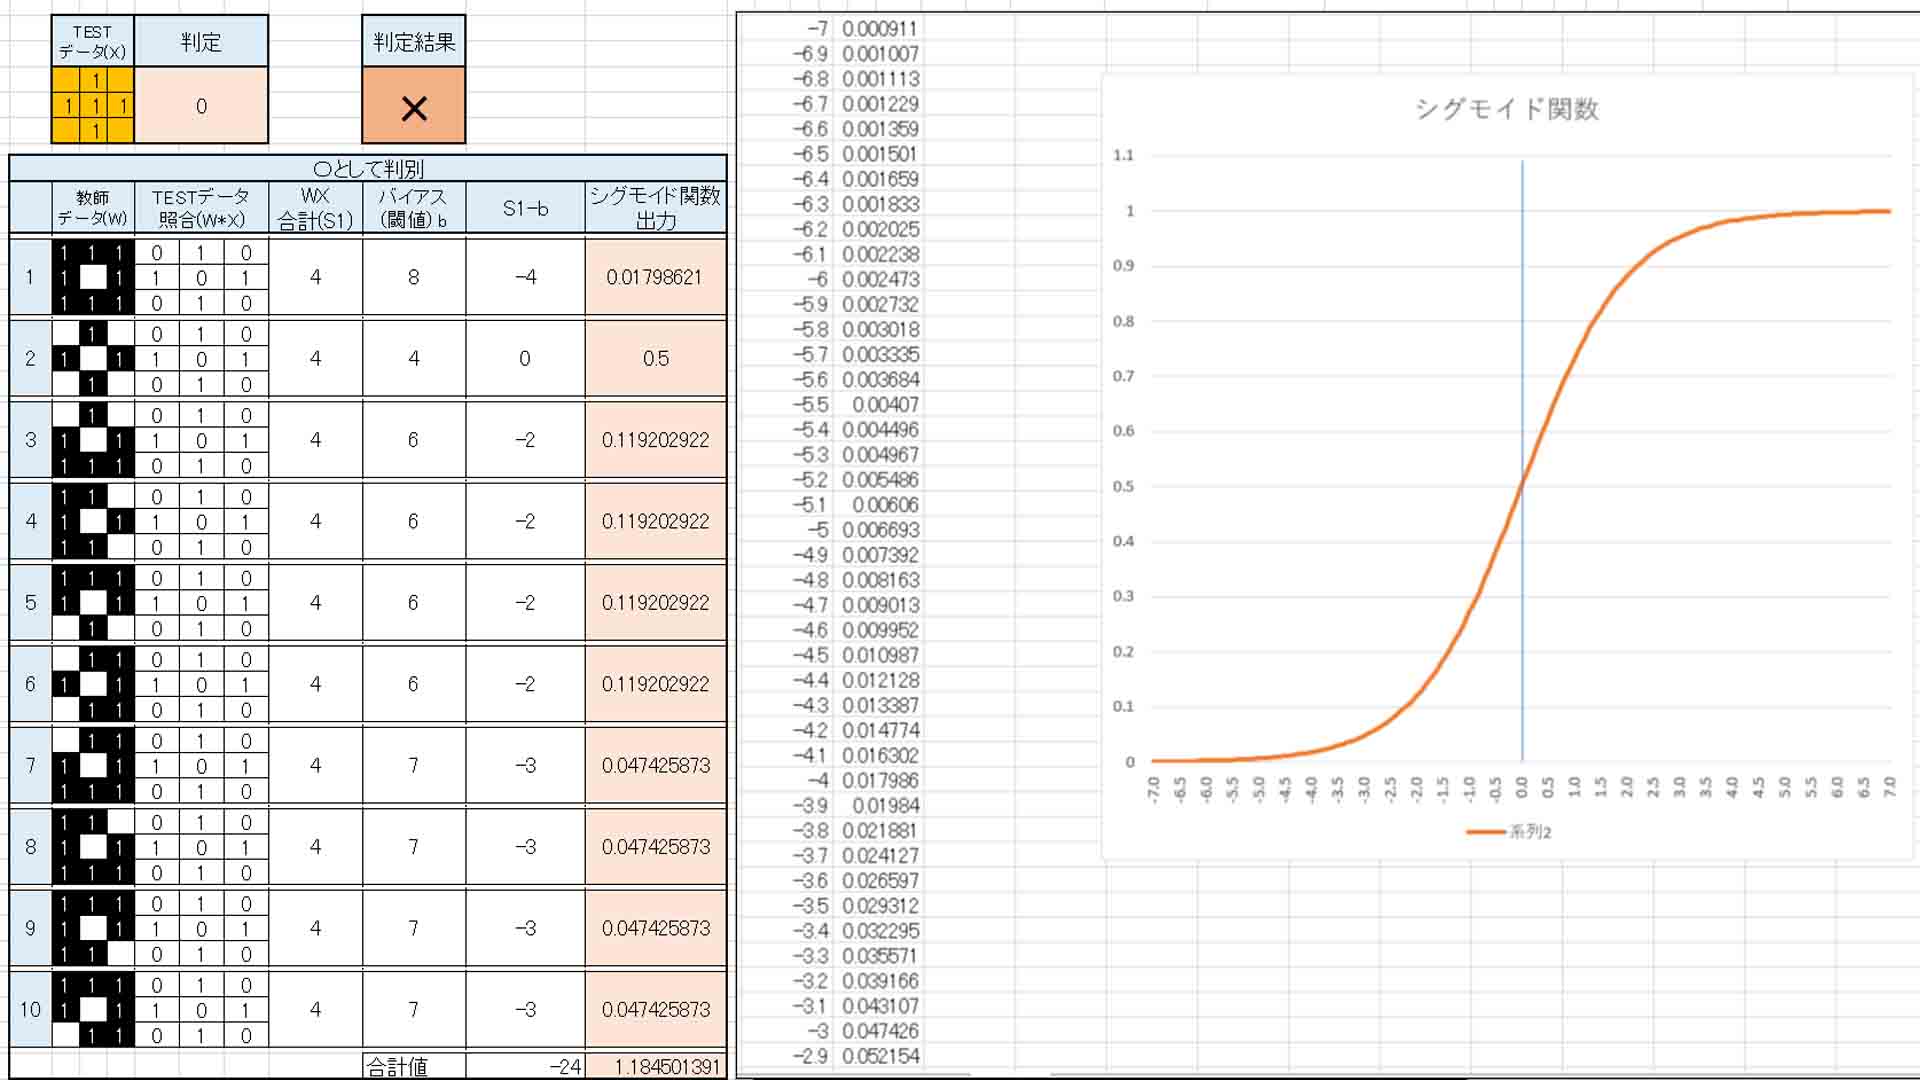Select bias value 8 in row 1

pos(413,277)
